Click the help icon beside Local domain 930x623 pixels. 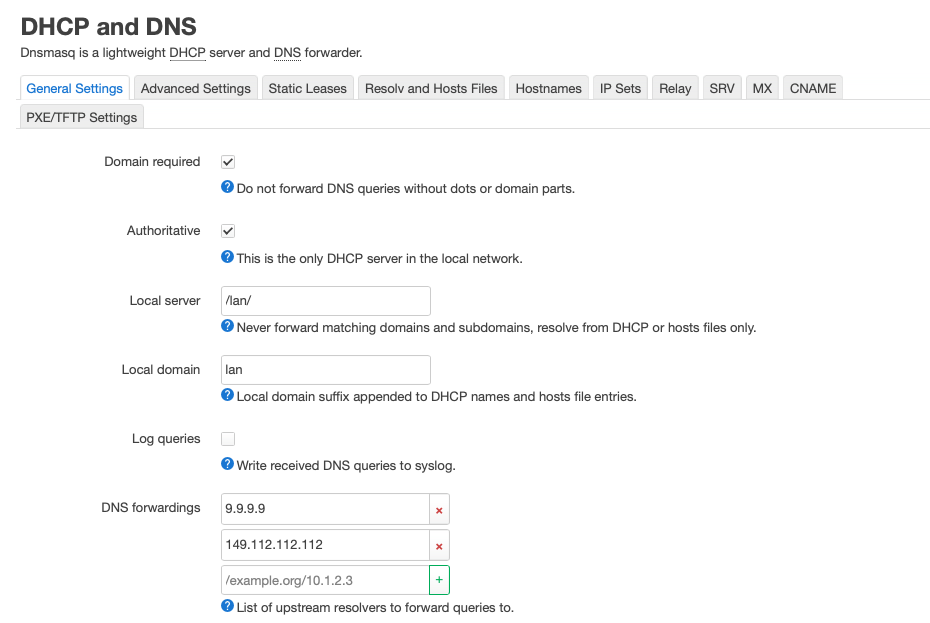pos(227,396)
